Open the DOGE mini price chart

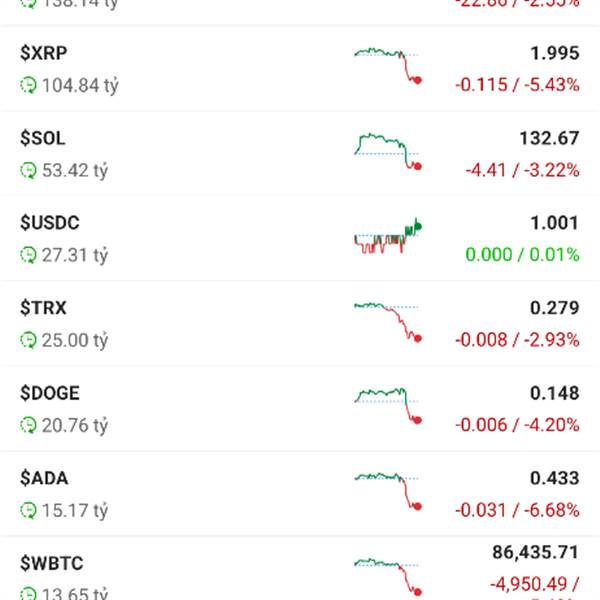387,405
